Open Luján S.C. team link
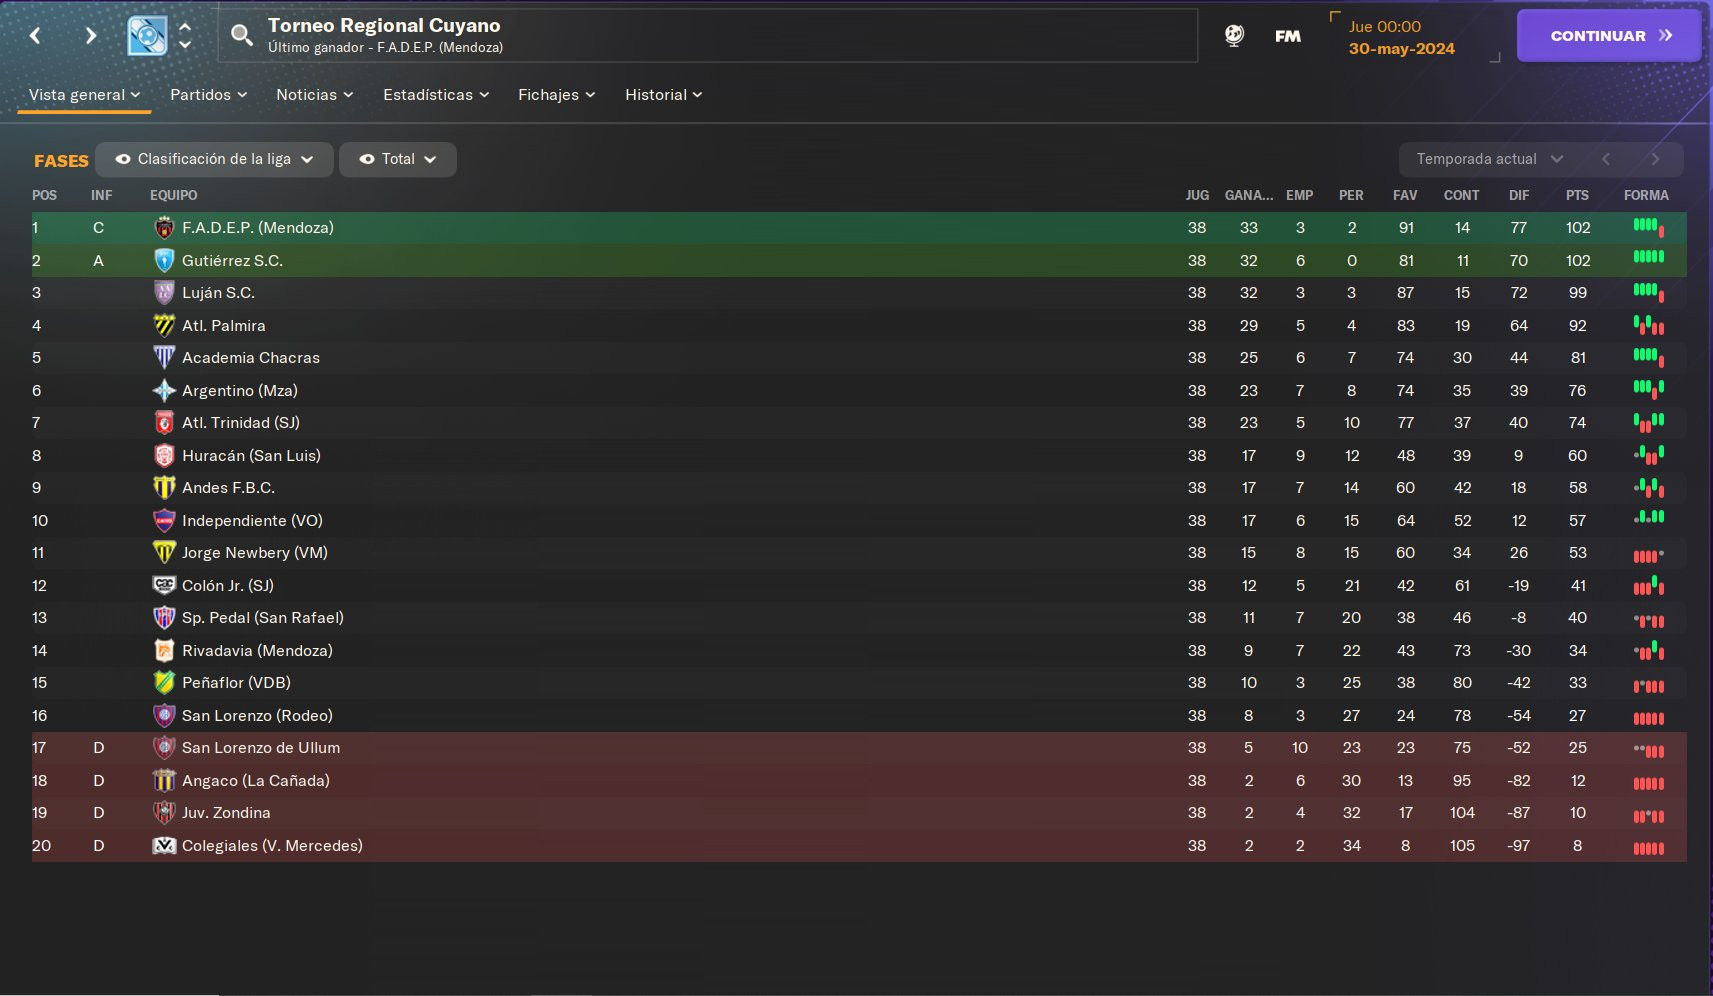This screenshot has height=996, width=1713. point(218,293)
